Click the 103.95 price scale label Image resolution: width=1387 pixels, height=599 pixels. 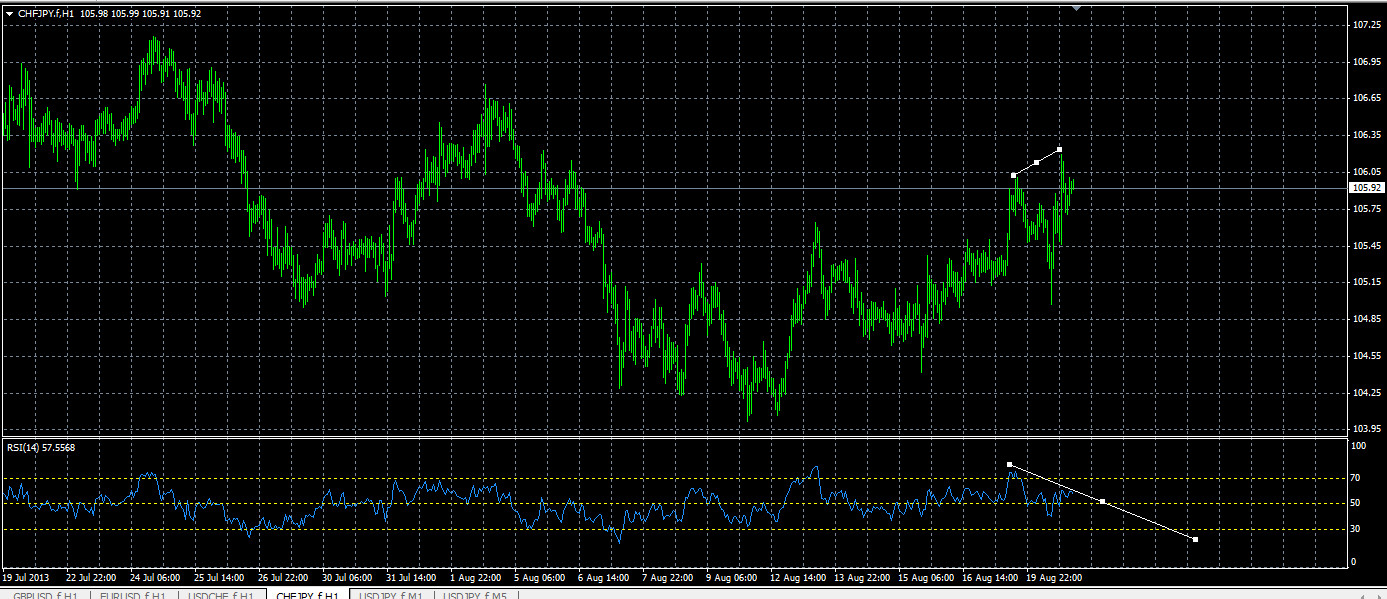(x=1365, y=429)
